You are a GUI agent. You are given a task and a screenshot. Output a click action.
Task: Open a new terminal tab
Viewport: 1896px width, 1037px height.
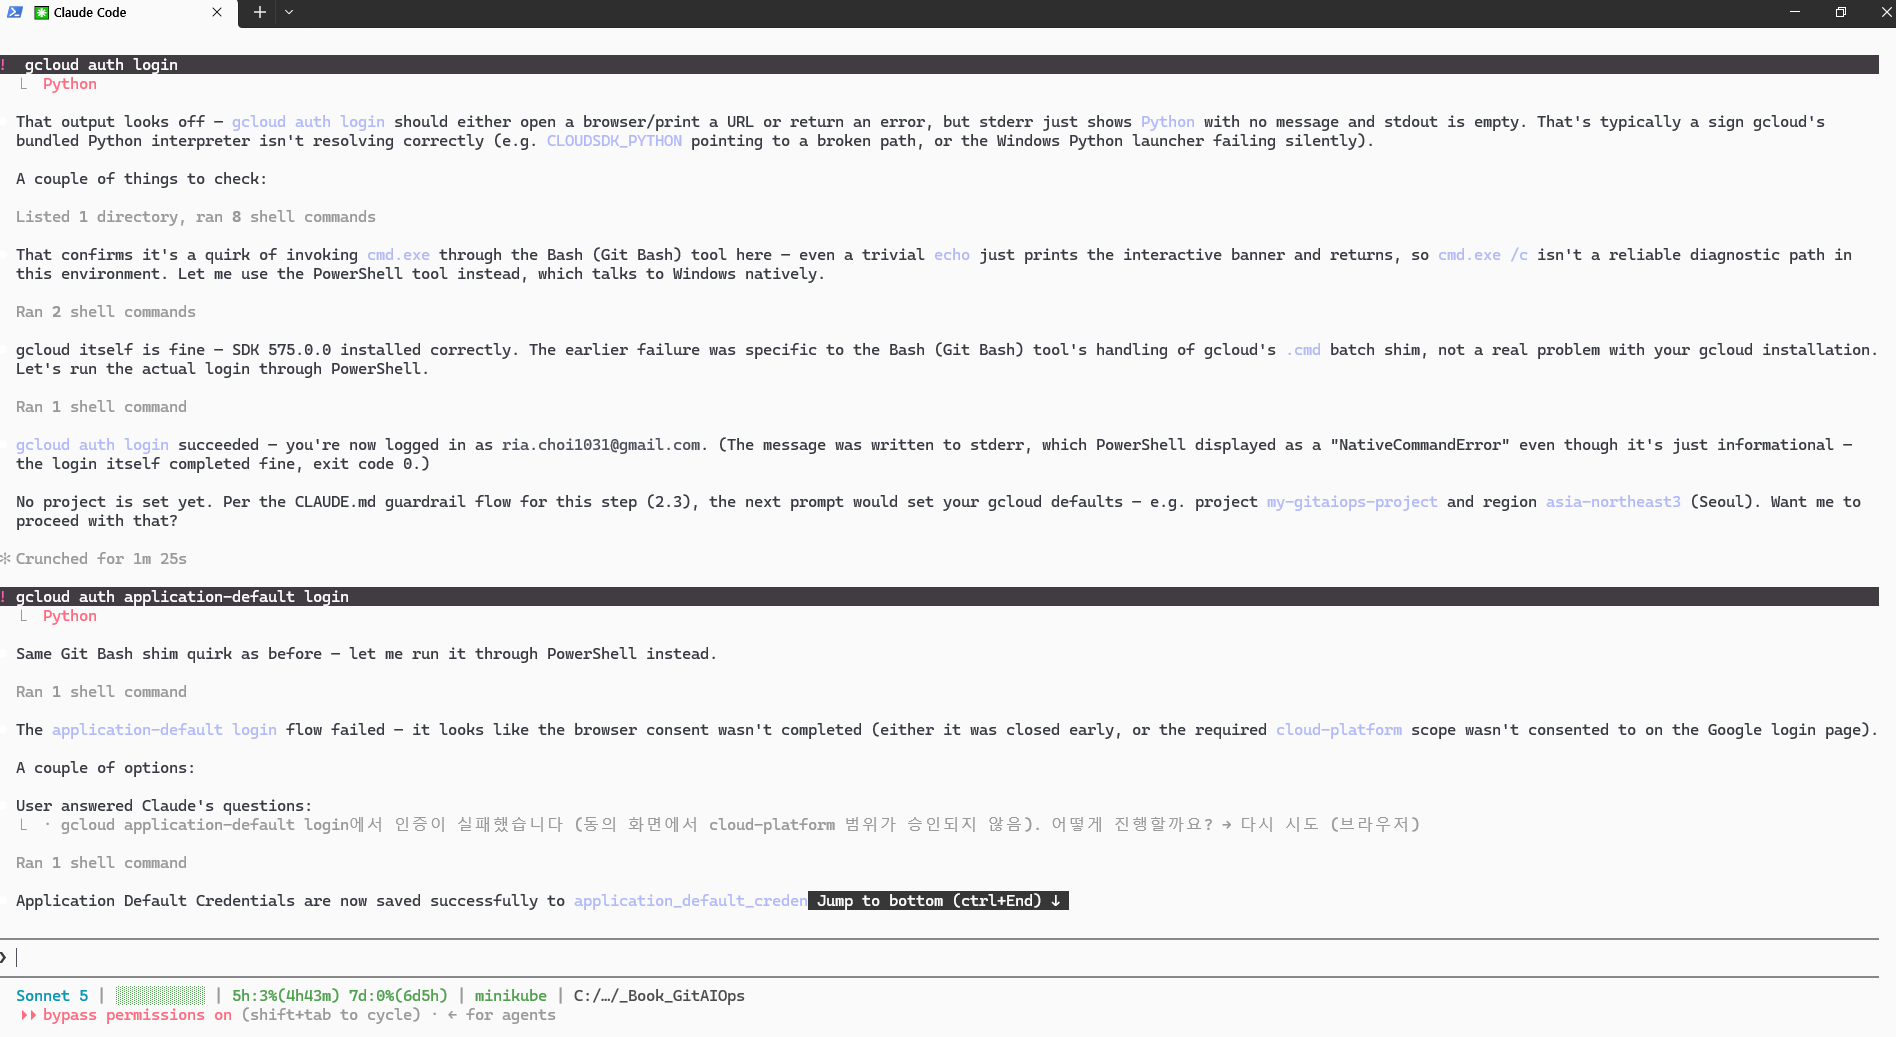tap(259, 13)
